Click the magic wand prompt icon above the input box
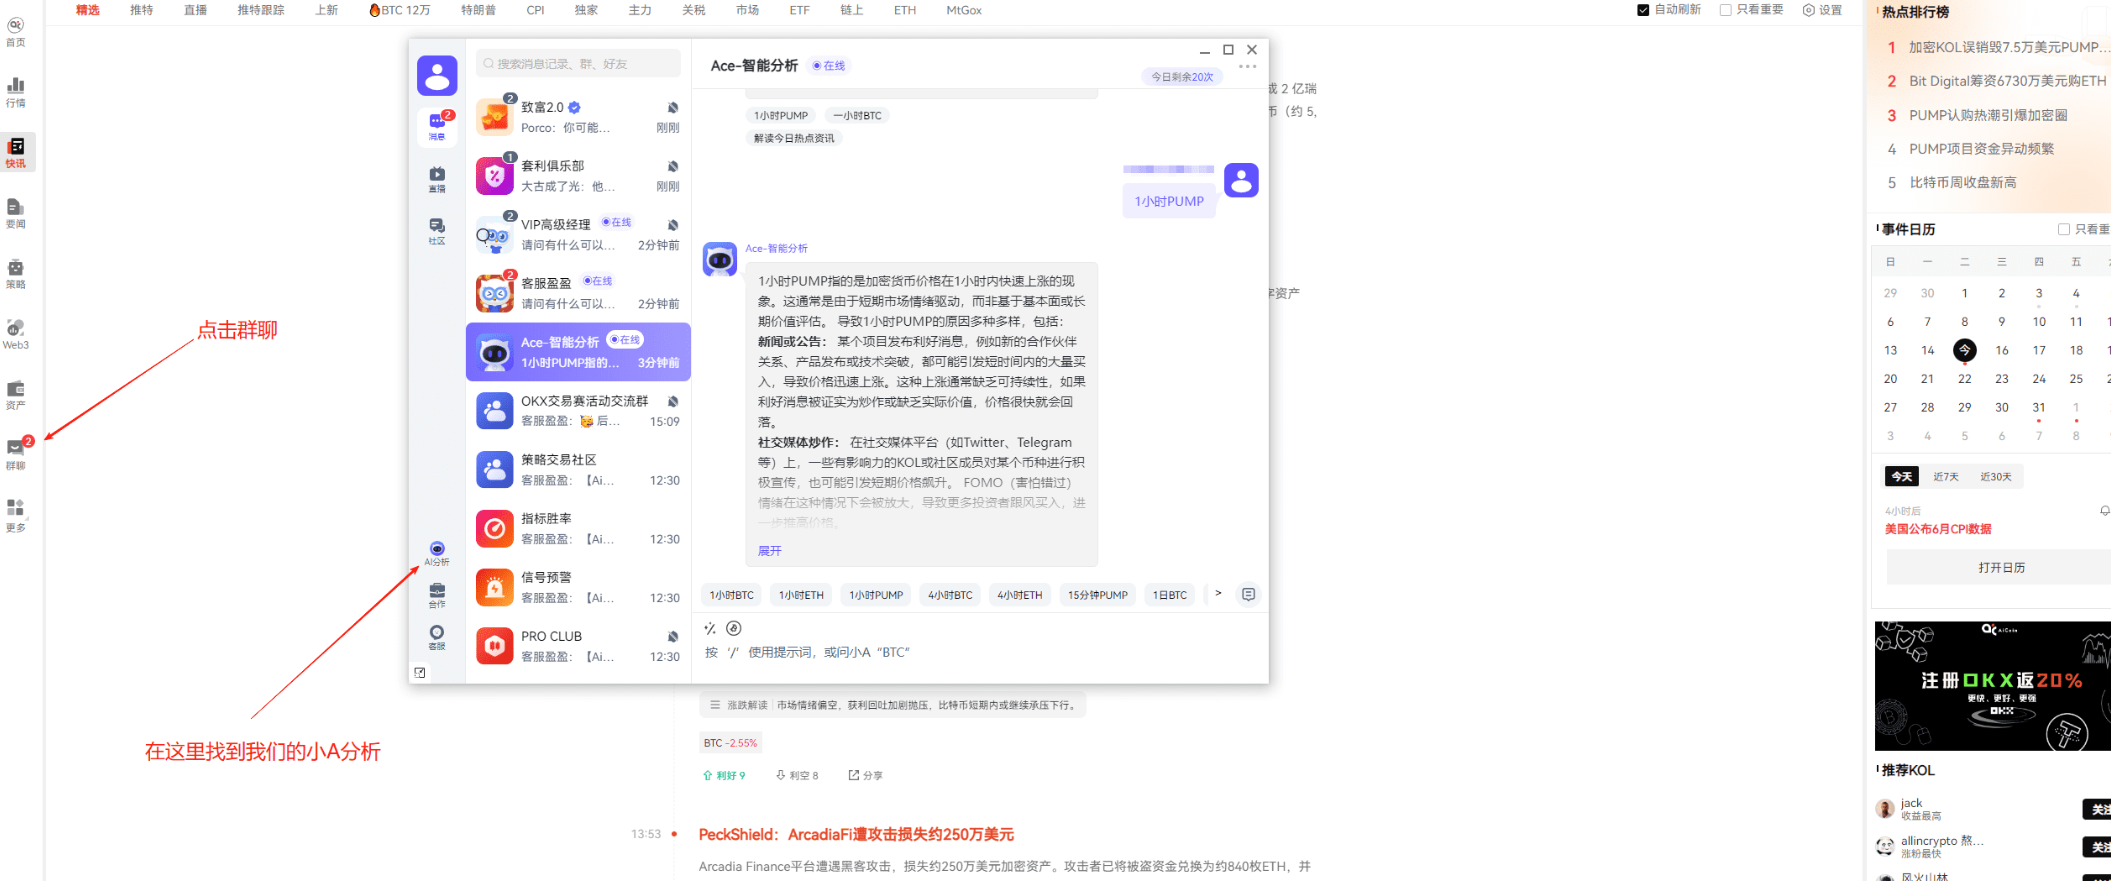The image size is (2111, 881). [710, 629]
